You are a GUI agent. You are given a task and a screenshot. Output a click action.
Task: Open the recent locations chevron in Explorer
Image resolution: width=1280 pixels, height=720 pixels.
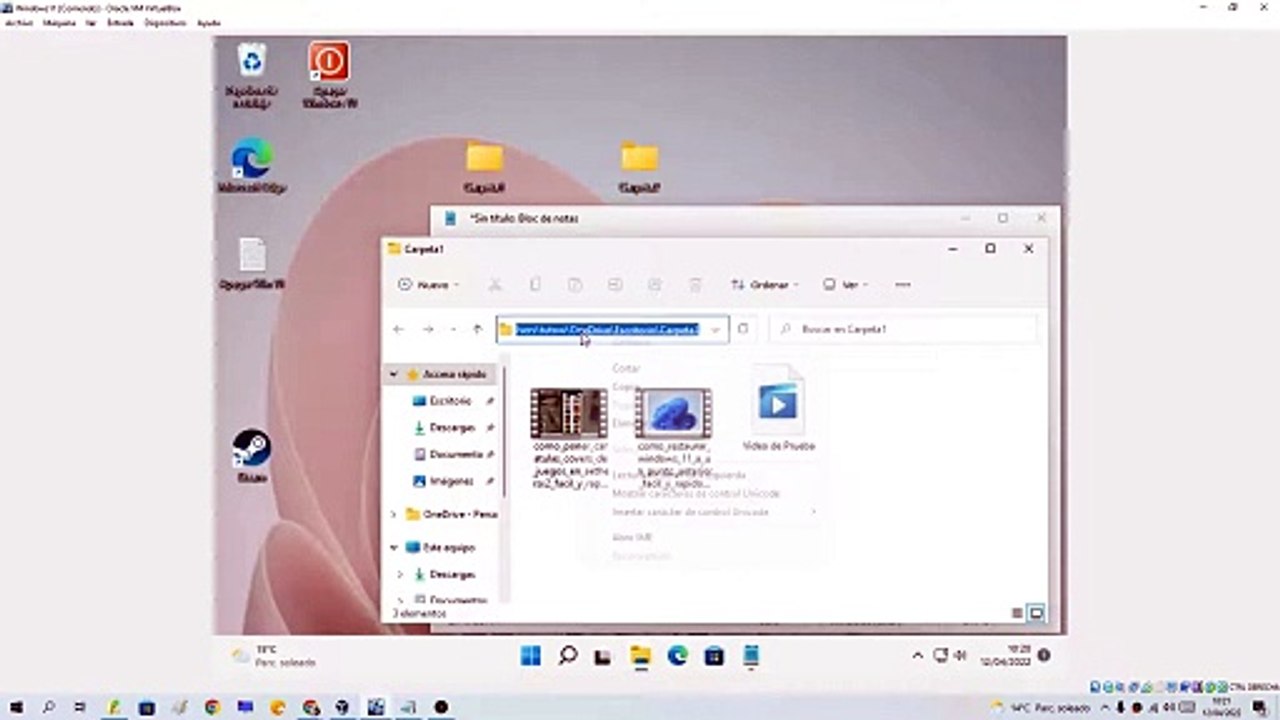point(453,329)
